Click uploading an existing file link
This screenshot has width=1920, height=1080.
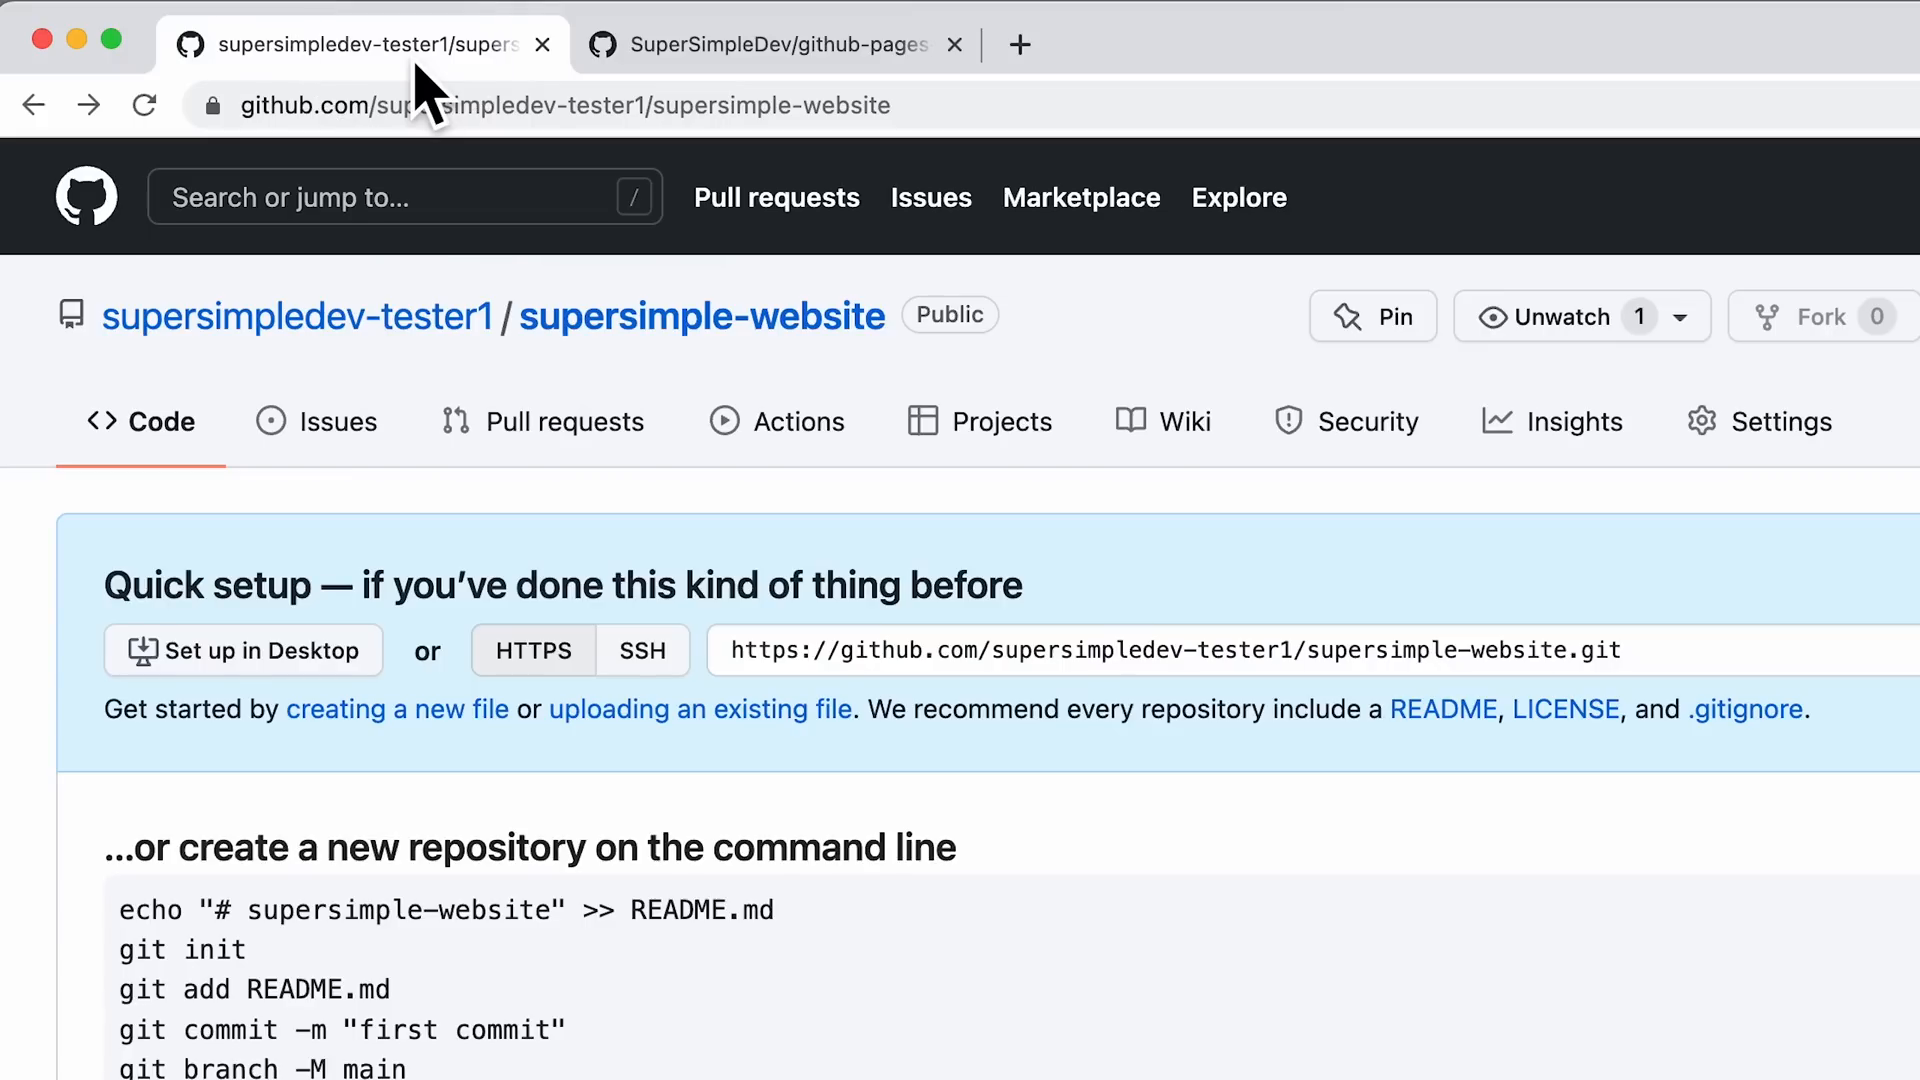[x=700, y=709]
